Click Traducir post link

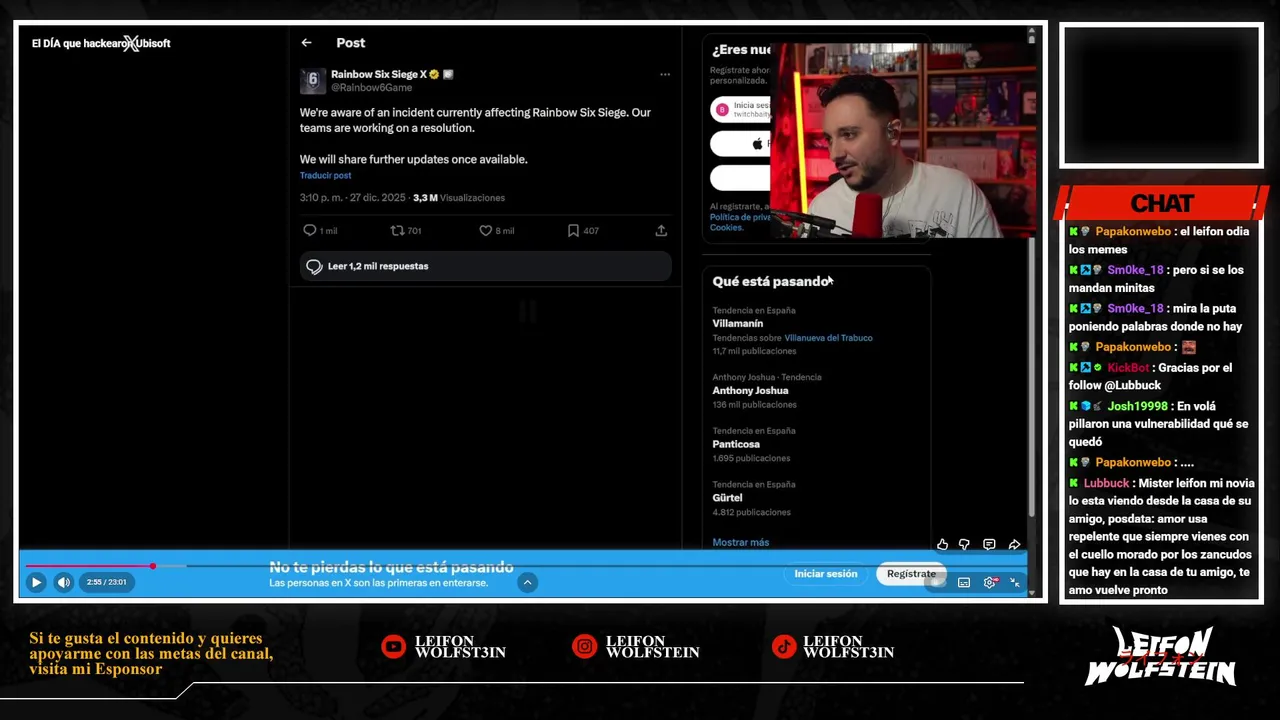tap(325, 175)
